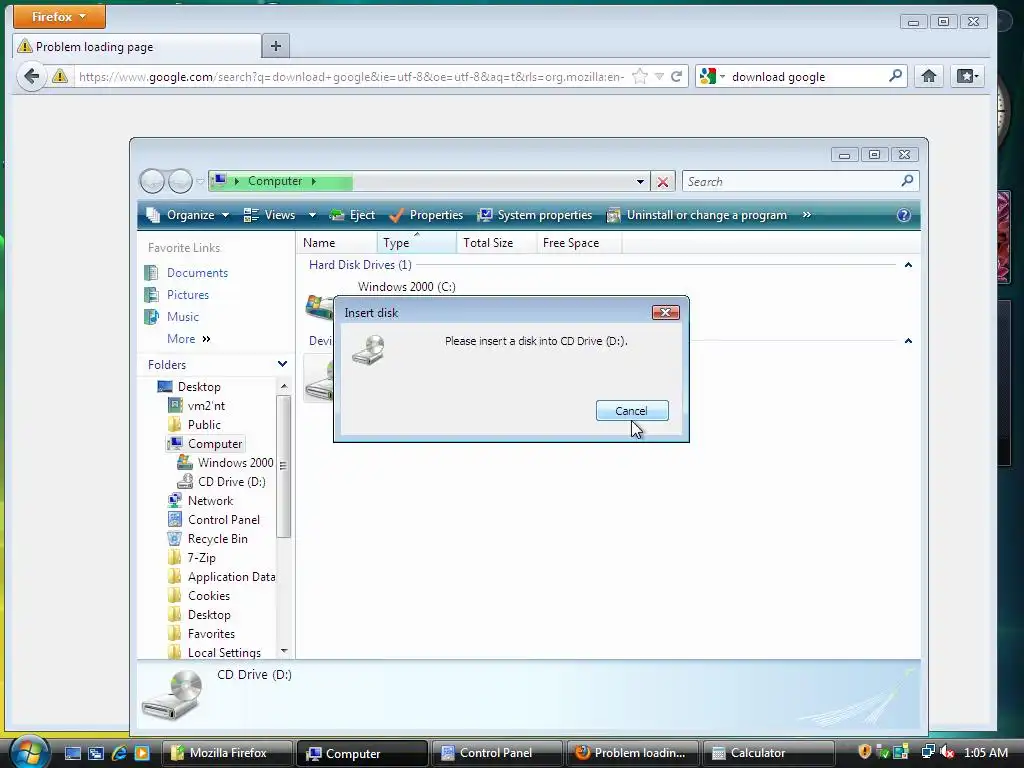This screenshot has width=1024, height=768.
Task: Click Uninstall or change a program
Action: (x=697, y=215)
